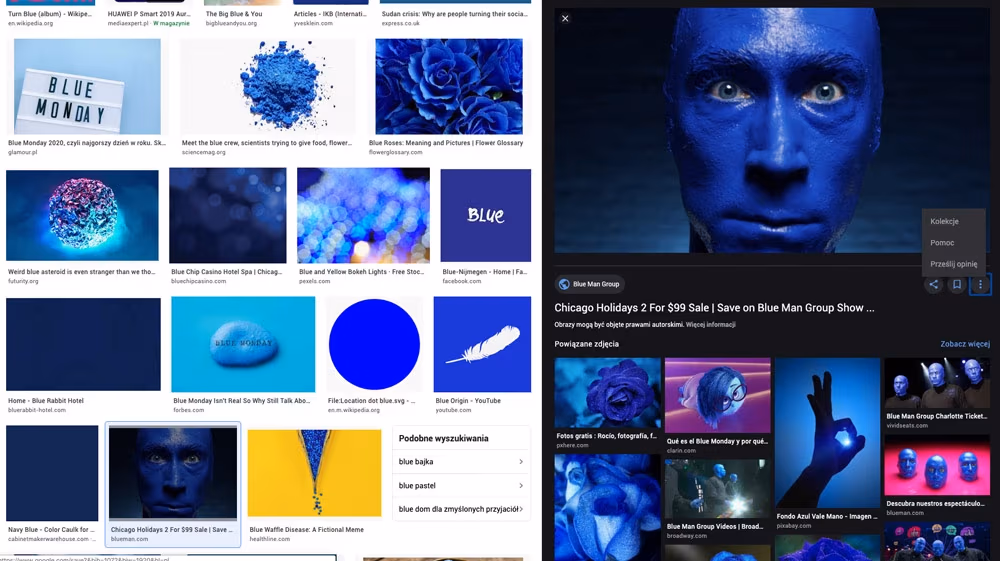Open the Blue Chip Casino Hotel thumbnail
The image size is (1000, 561).
pyautogui.click(x=228, y=215)
